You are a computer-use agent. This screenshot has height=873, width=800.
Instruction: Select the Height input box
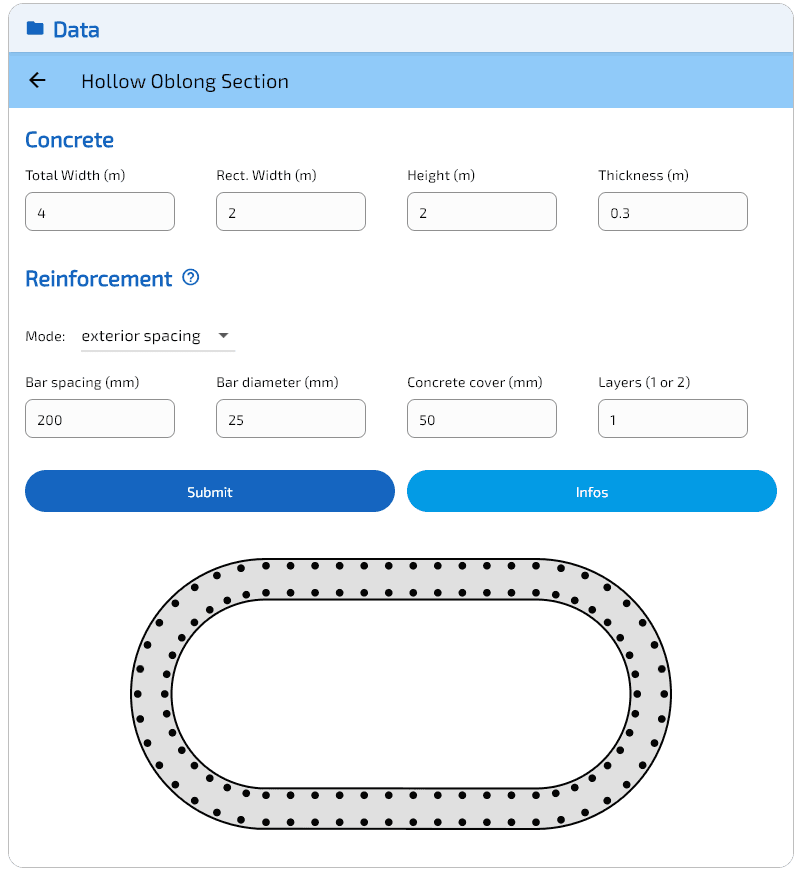482,212
